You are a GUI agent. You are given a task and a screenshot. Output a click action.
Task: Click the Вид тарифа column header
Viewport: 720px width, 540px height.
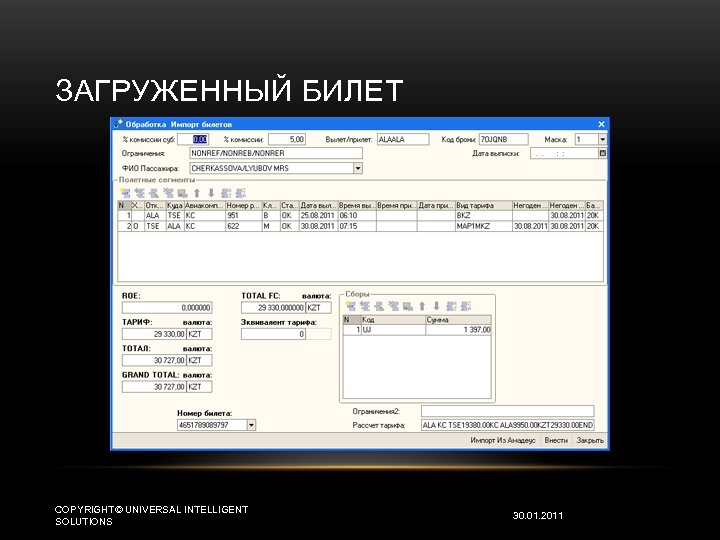[484, 205]
